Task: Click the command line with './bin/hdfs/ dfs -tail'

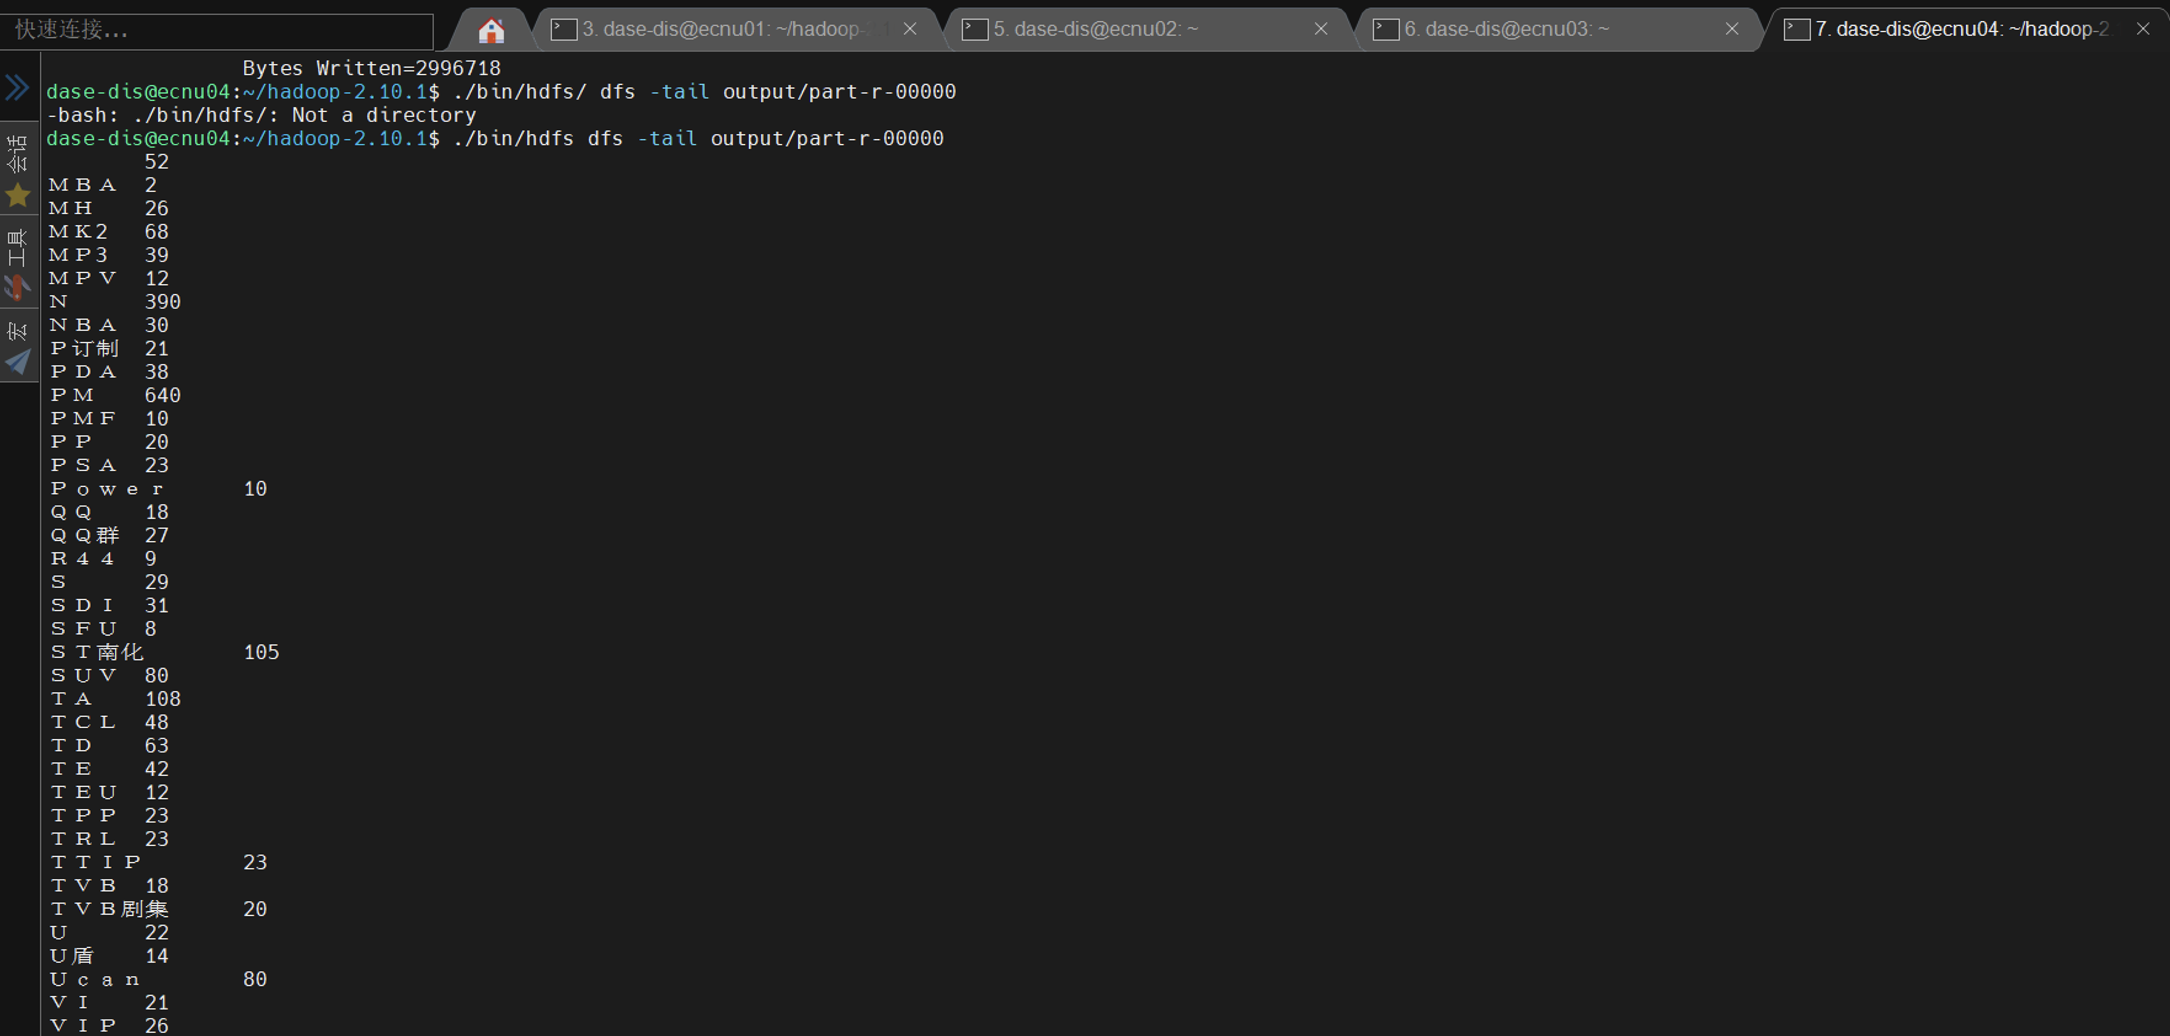Action: click(x=501, y=91)
